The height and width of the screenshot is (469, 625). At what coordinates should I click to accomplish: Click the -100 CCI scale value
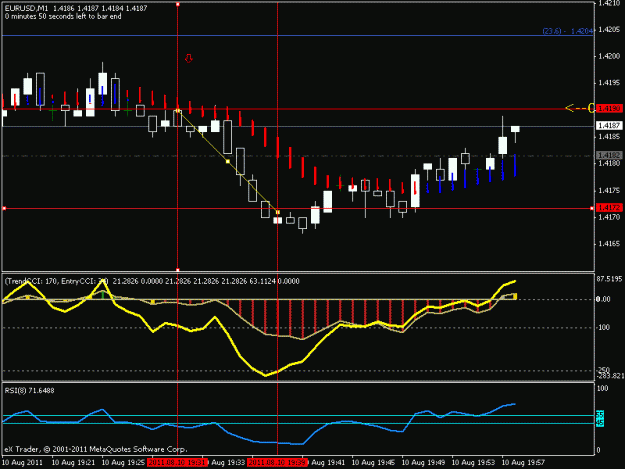point(603,327)
